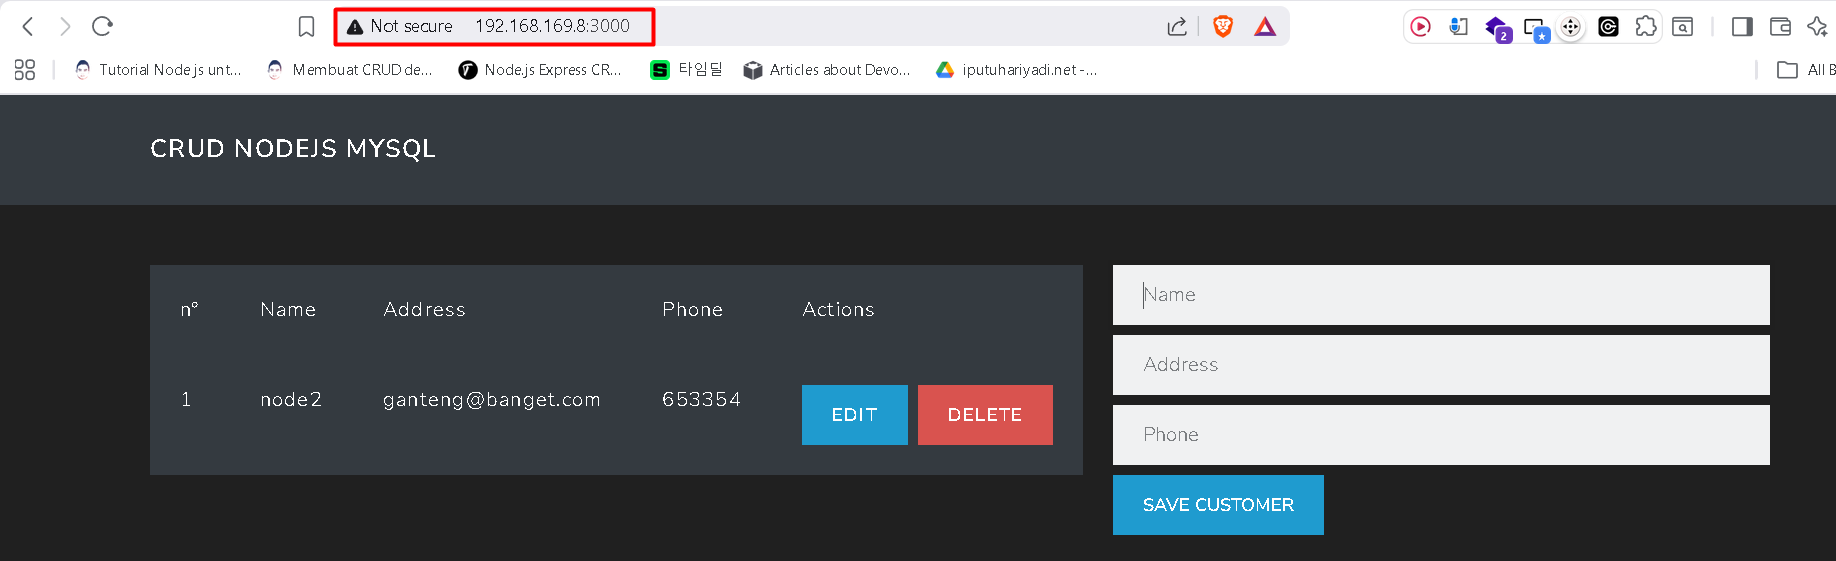Bookmark this page with bookmark icon

307,27
